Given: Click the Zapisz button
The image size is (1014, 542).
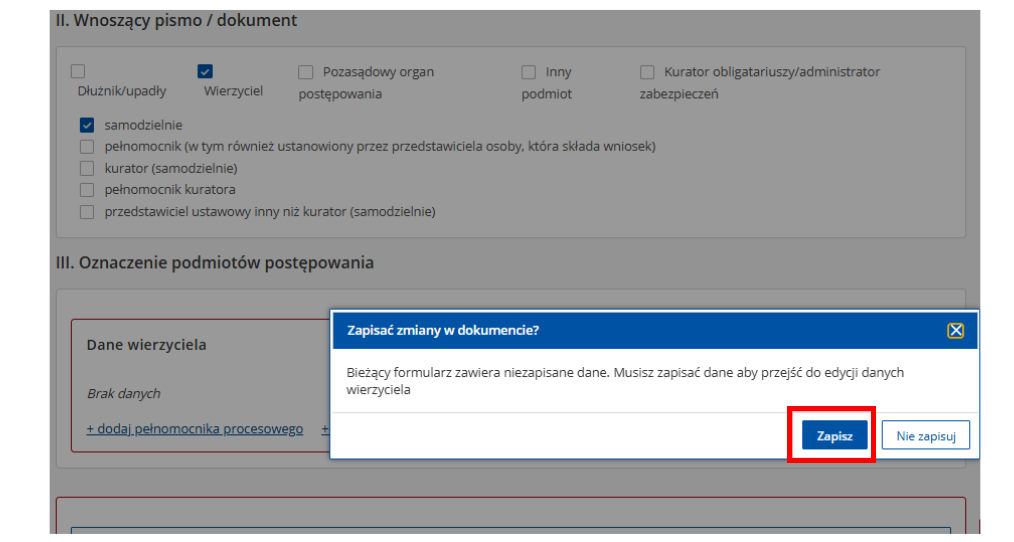Looking at the screenshot, I should (x=834, y=435).
